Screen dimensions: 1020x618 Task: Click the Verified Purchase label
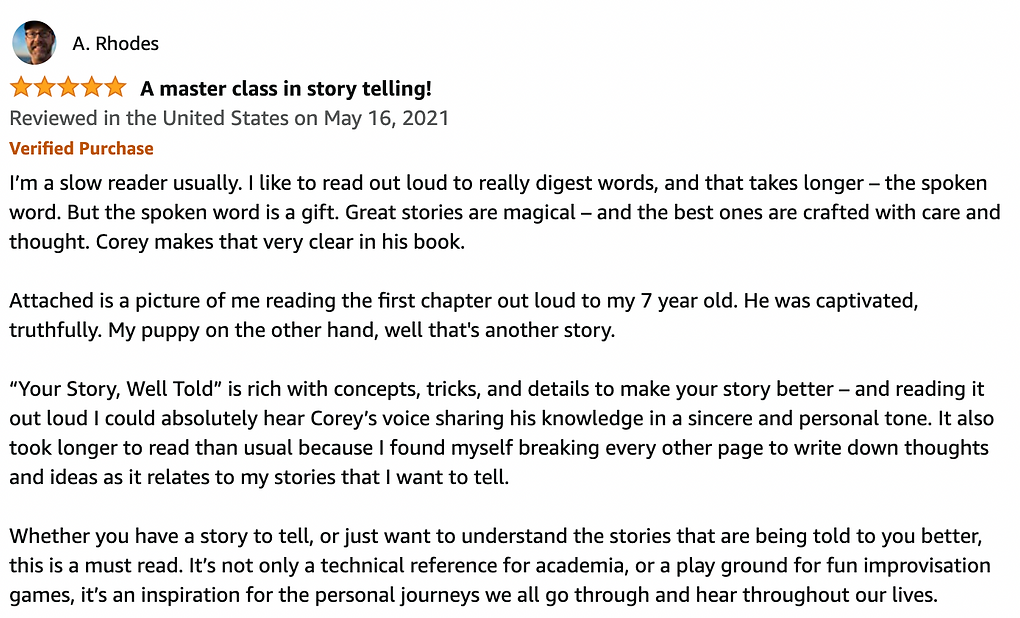(x=81, y=148)
